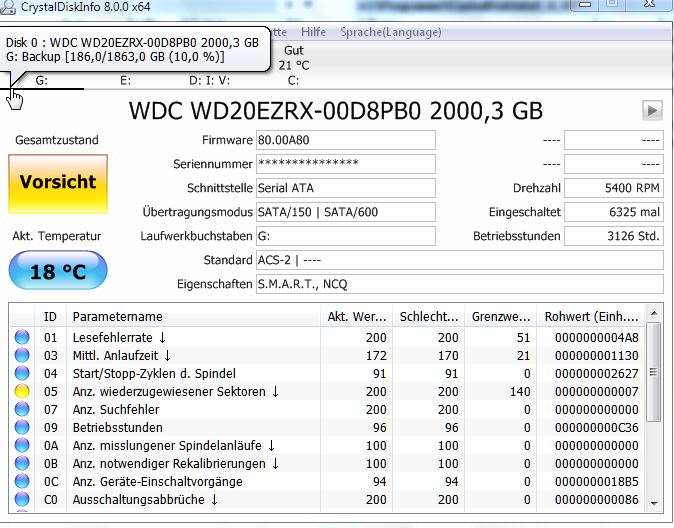674x528 pixels.
Task: Select Anz. misslungener Spindelanläufe row
Action: pos(174,446)
